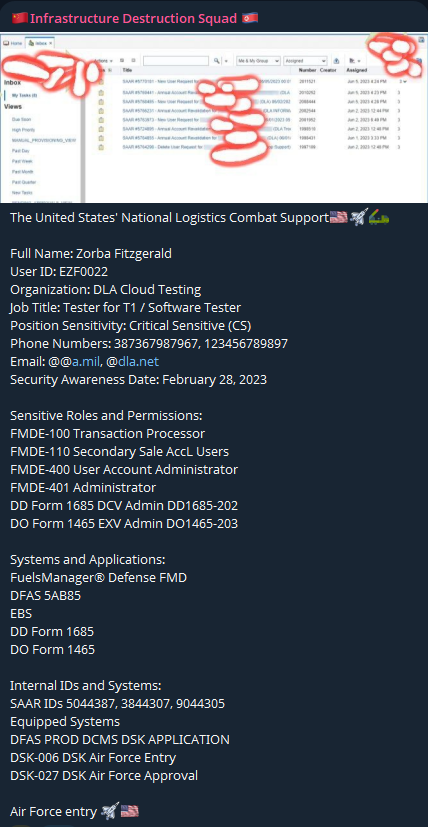Click the search magnifier icon
Screen dimensions: 428x827
(x=216, y=61)
